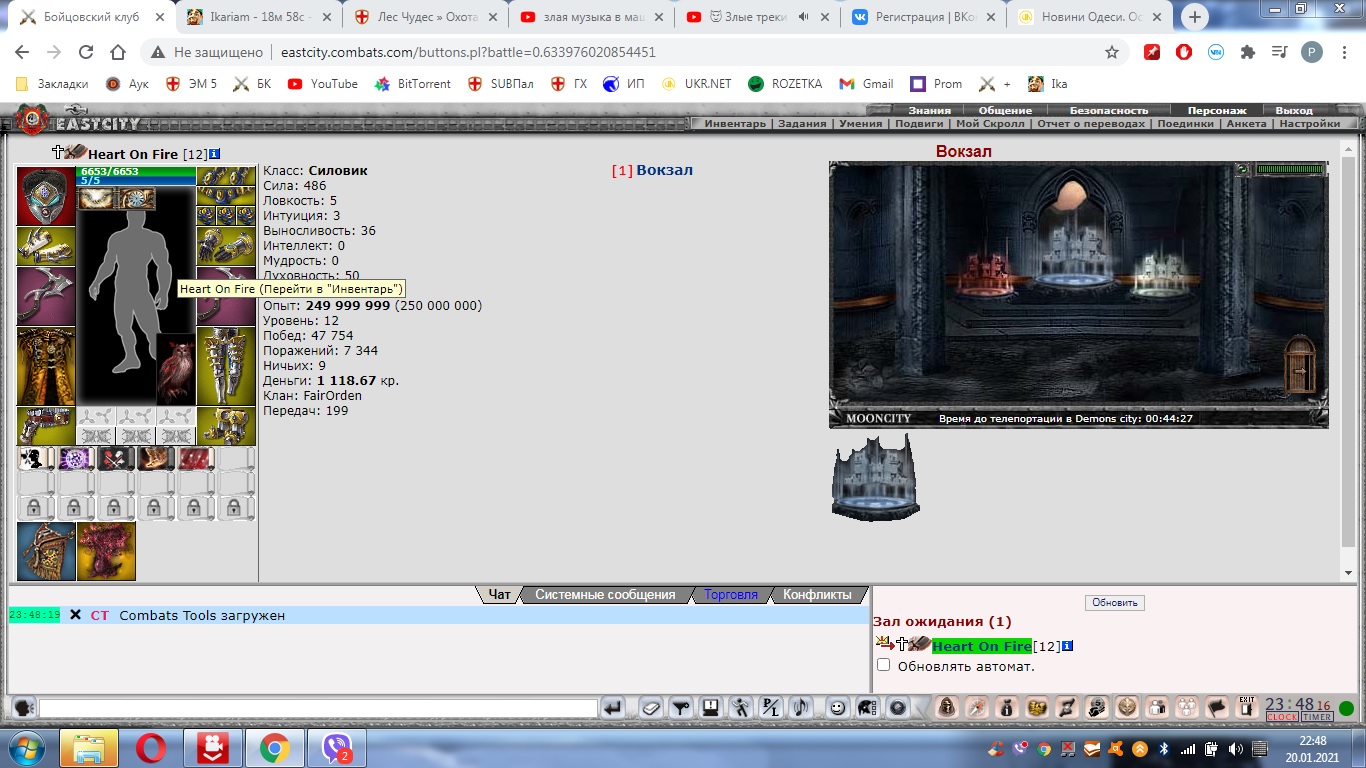Switch to the 'Чат' tab
The image size is (1366, 768).
(x=499, y=594)
